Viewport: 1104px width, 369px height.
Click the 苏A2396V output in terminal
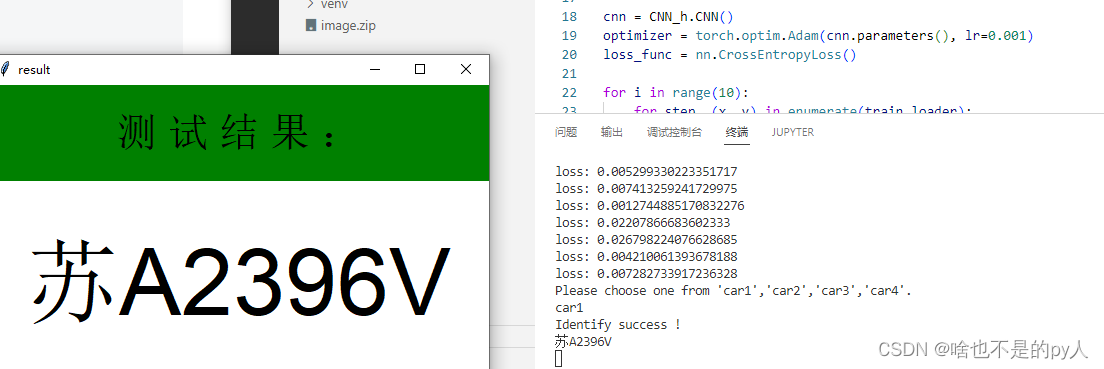(583, 342)
